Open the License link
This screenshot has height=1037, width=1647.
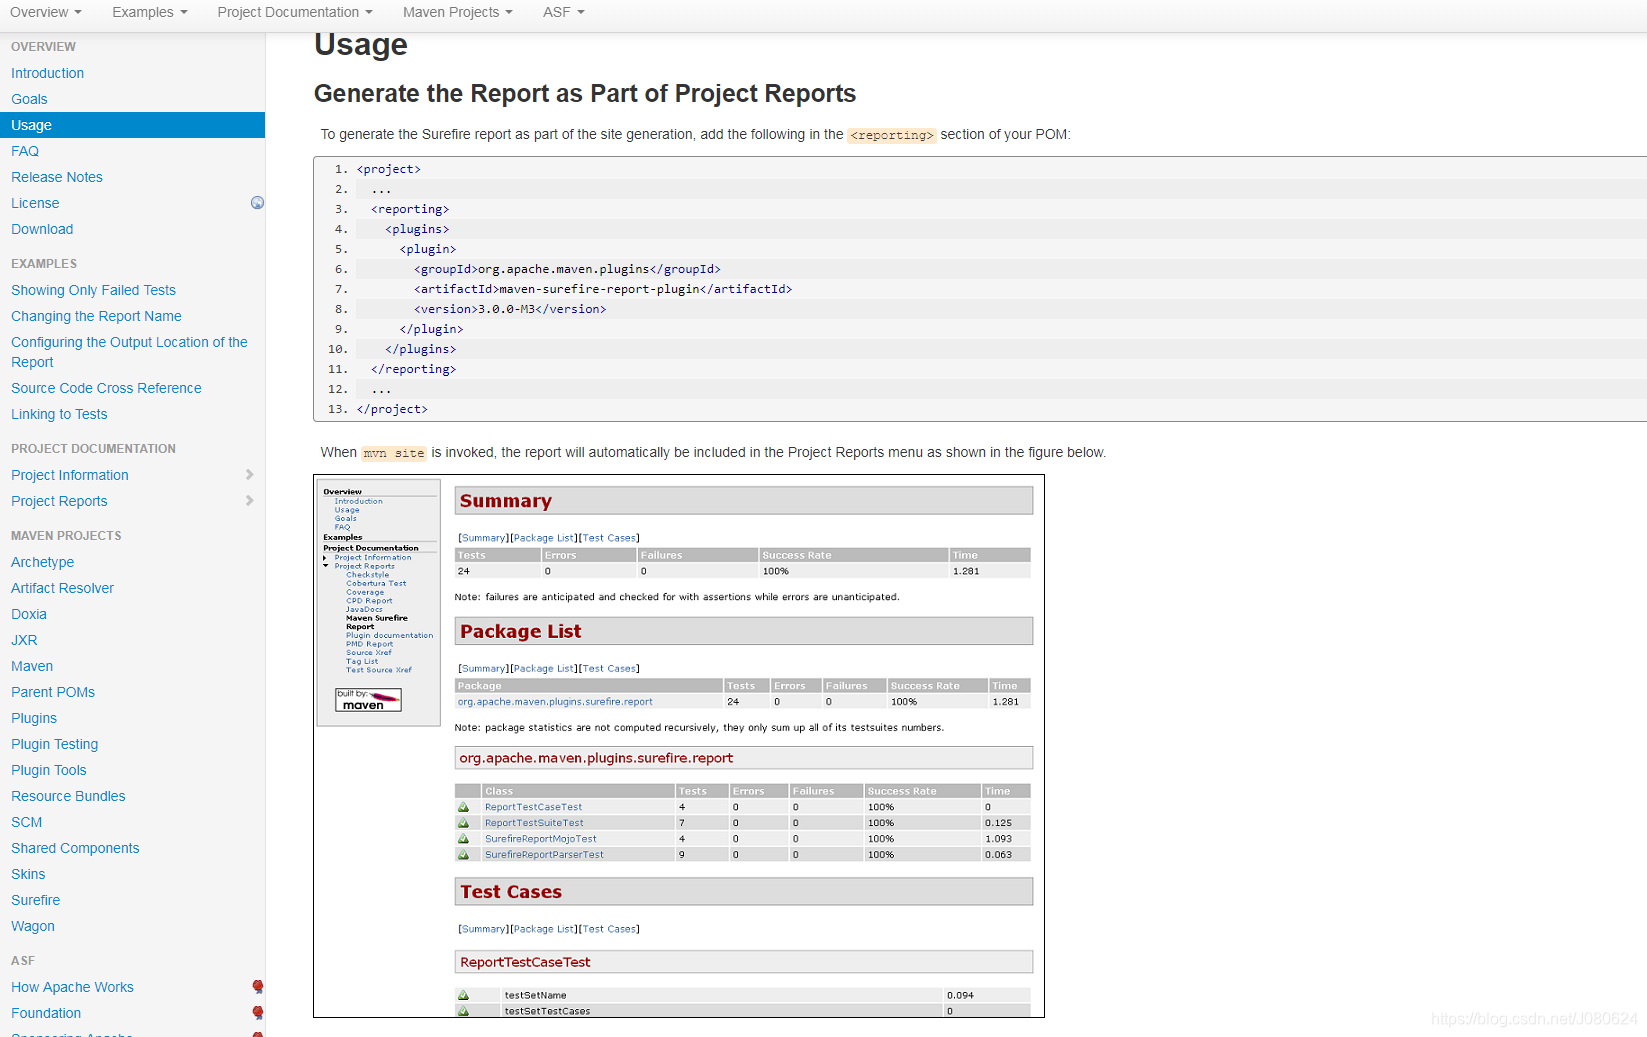click(35, 203)
